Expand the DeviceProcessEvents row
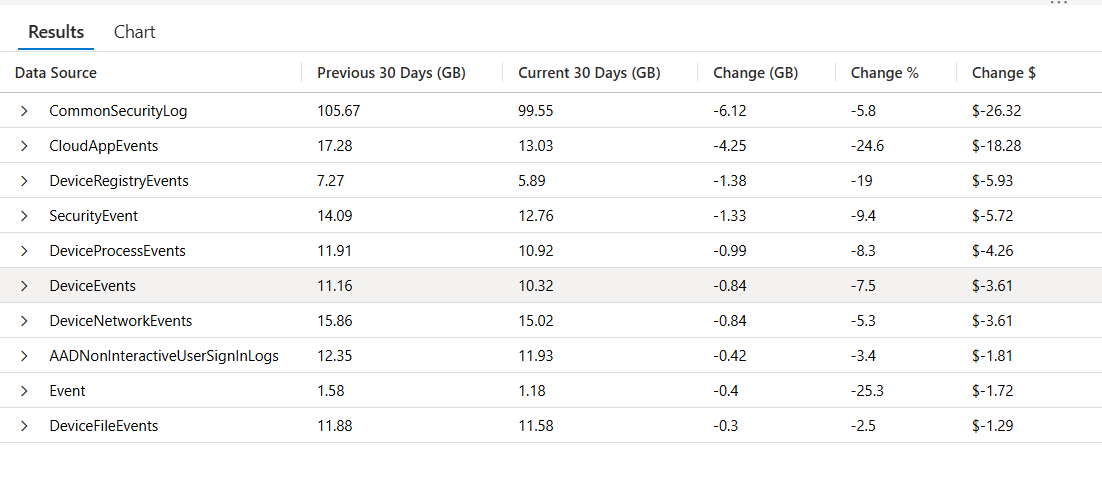 24,251
